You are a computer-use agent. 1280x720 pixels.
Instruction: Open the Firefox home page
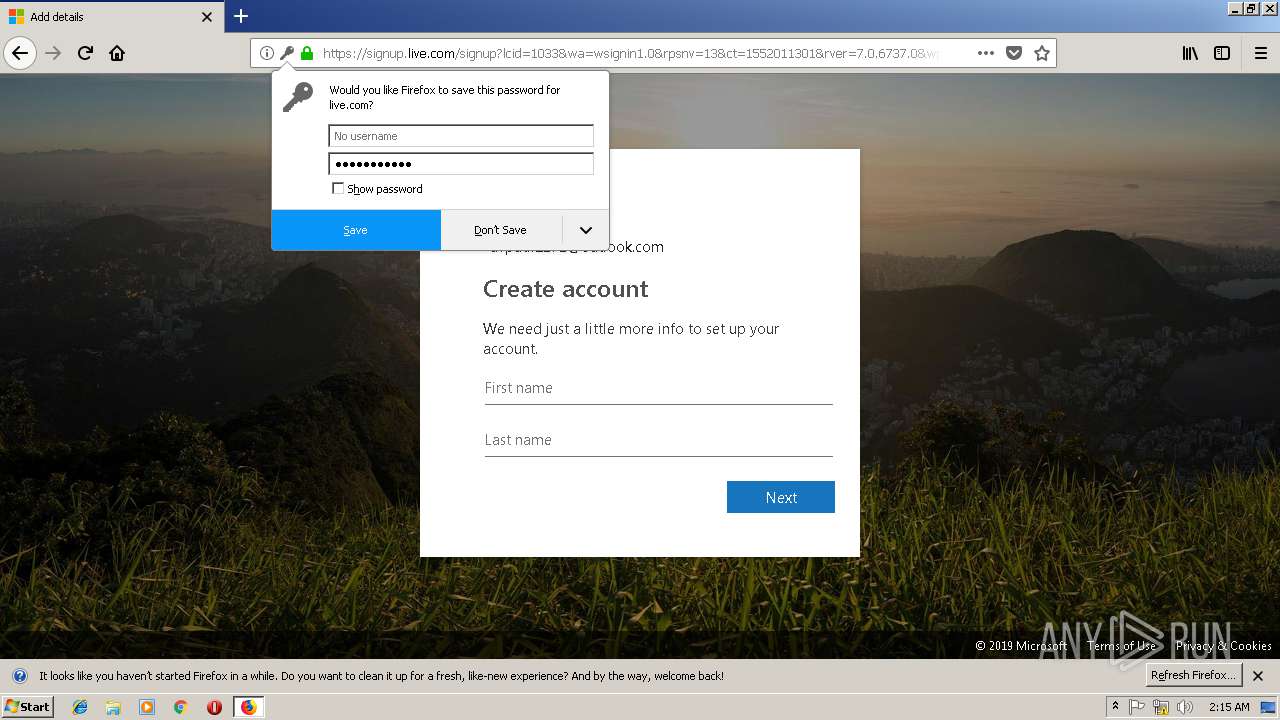point(117,53)
